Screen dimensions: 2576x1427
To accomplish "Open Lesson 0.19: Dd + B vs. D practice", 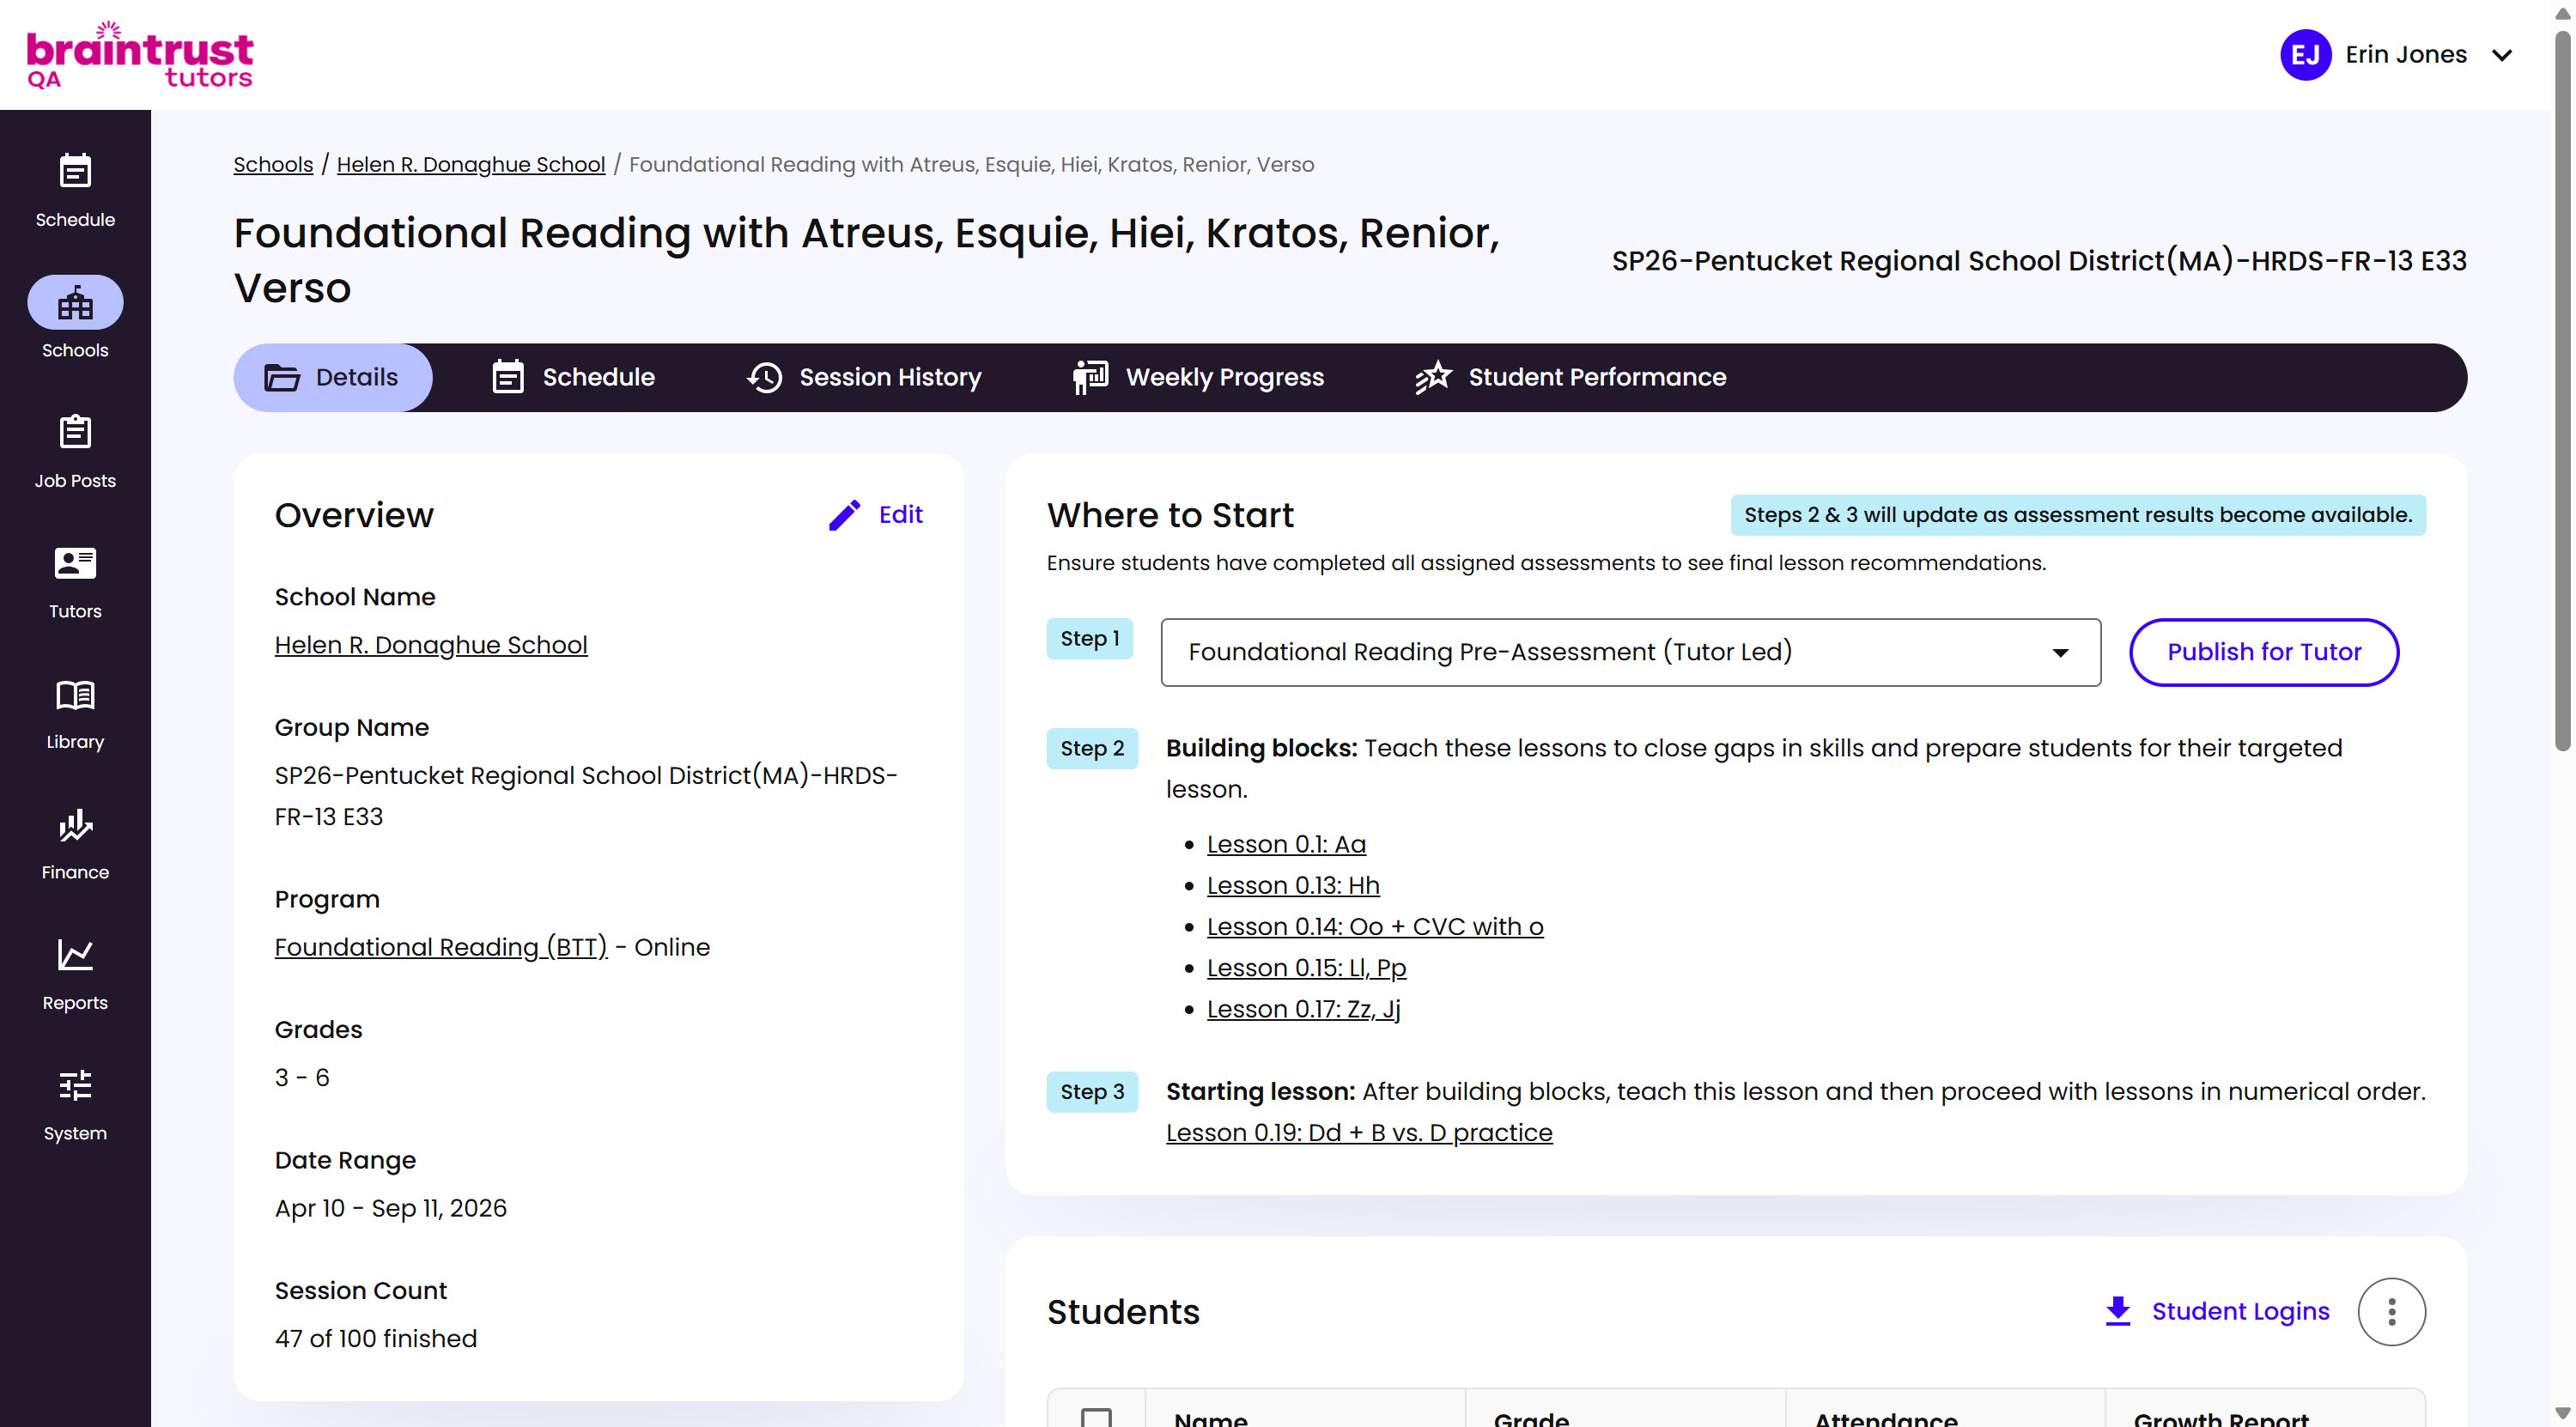I will coord(1359,1132).
